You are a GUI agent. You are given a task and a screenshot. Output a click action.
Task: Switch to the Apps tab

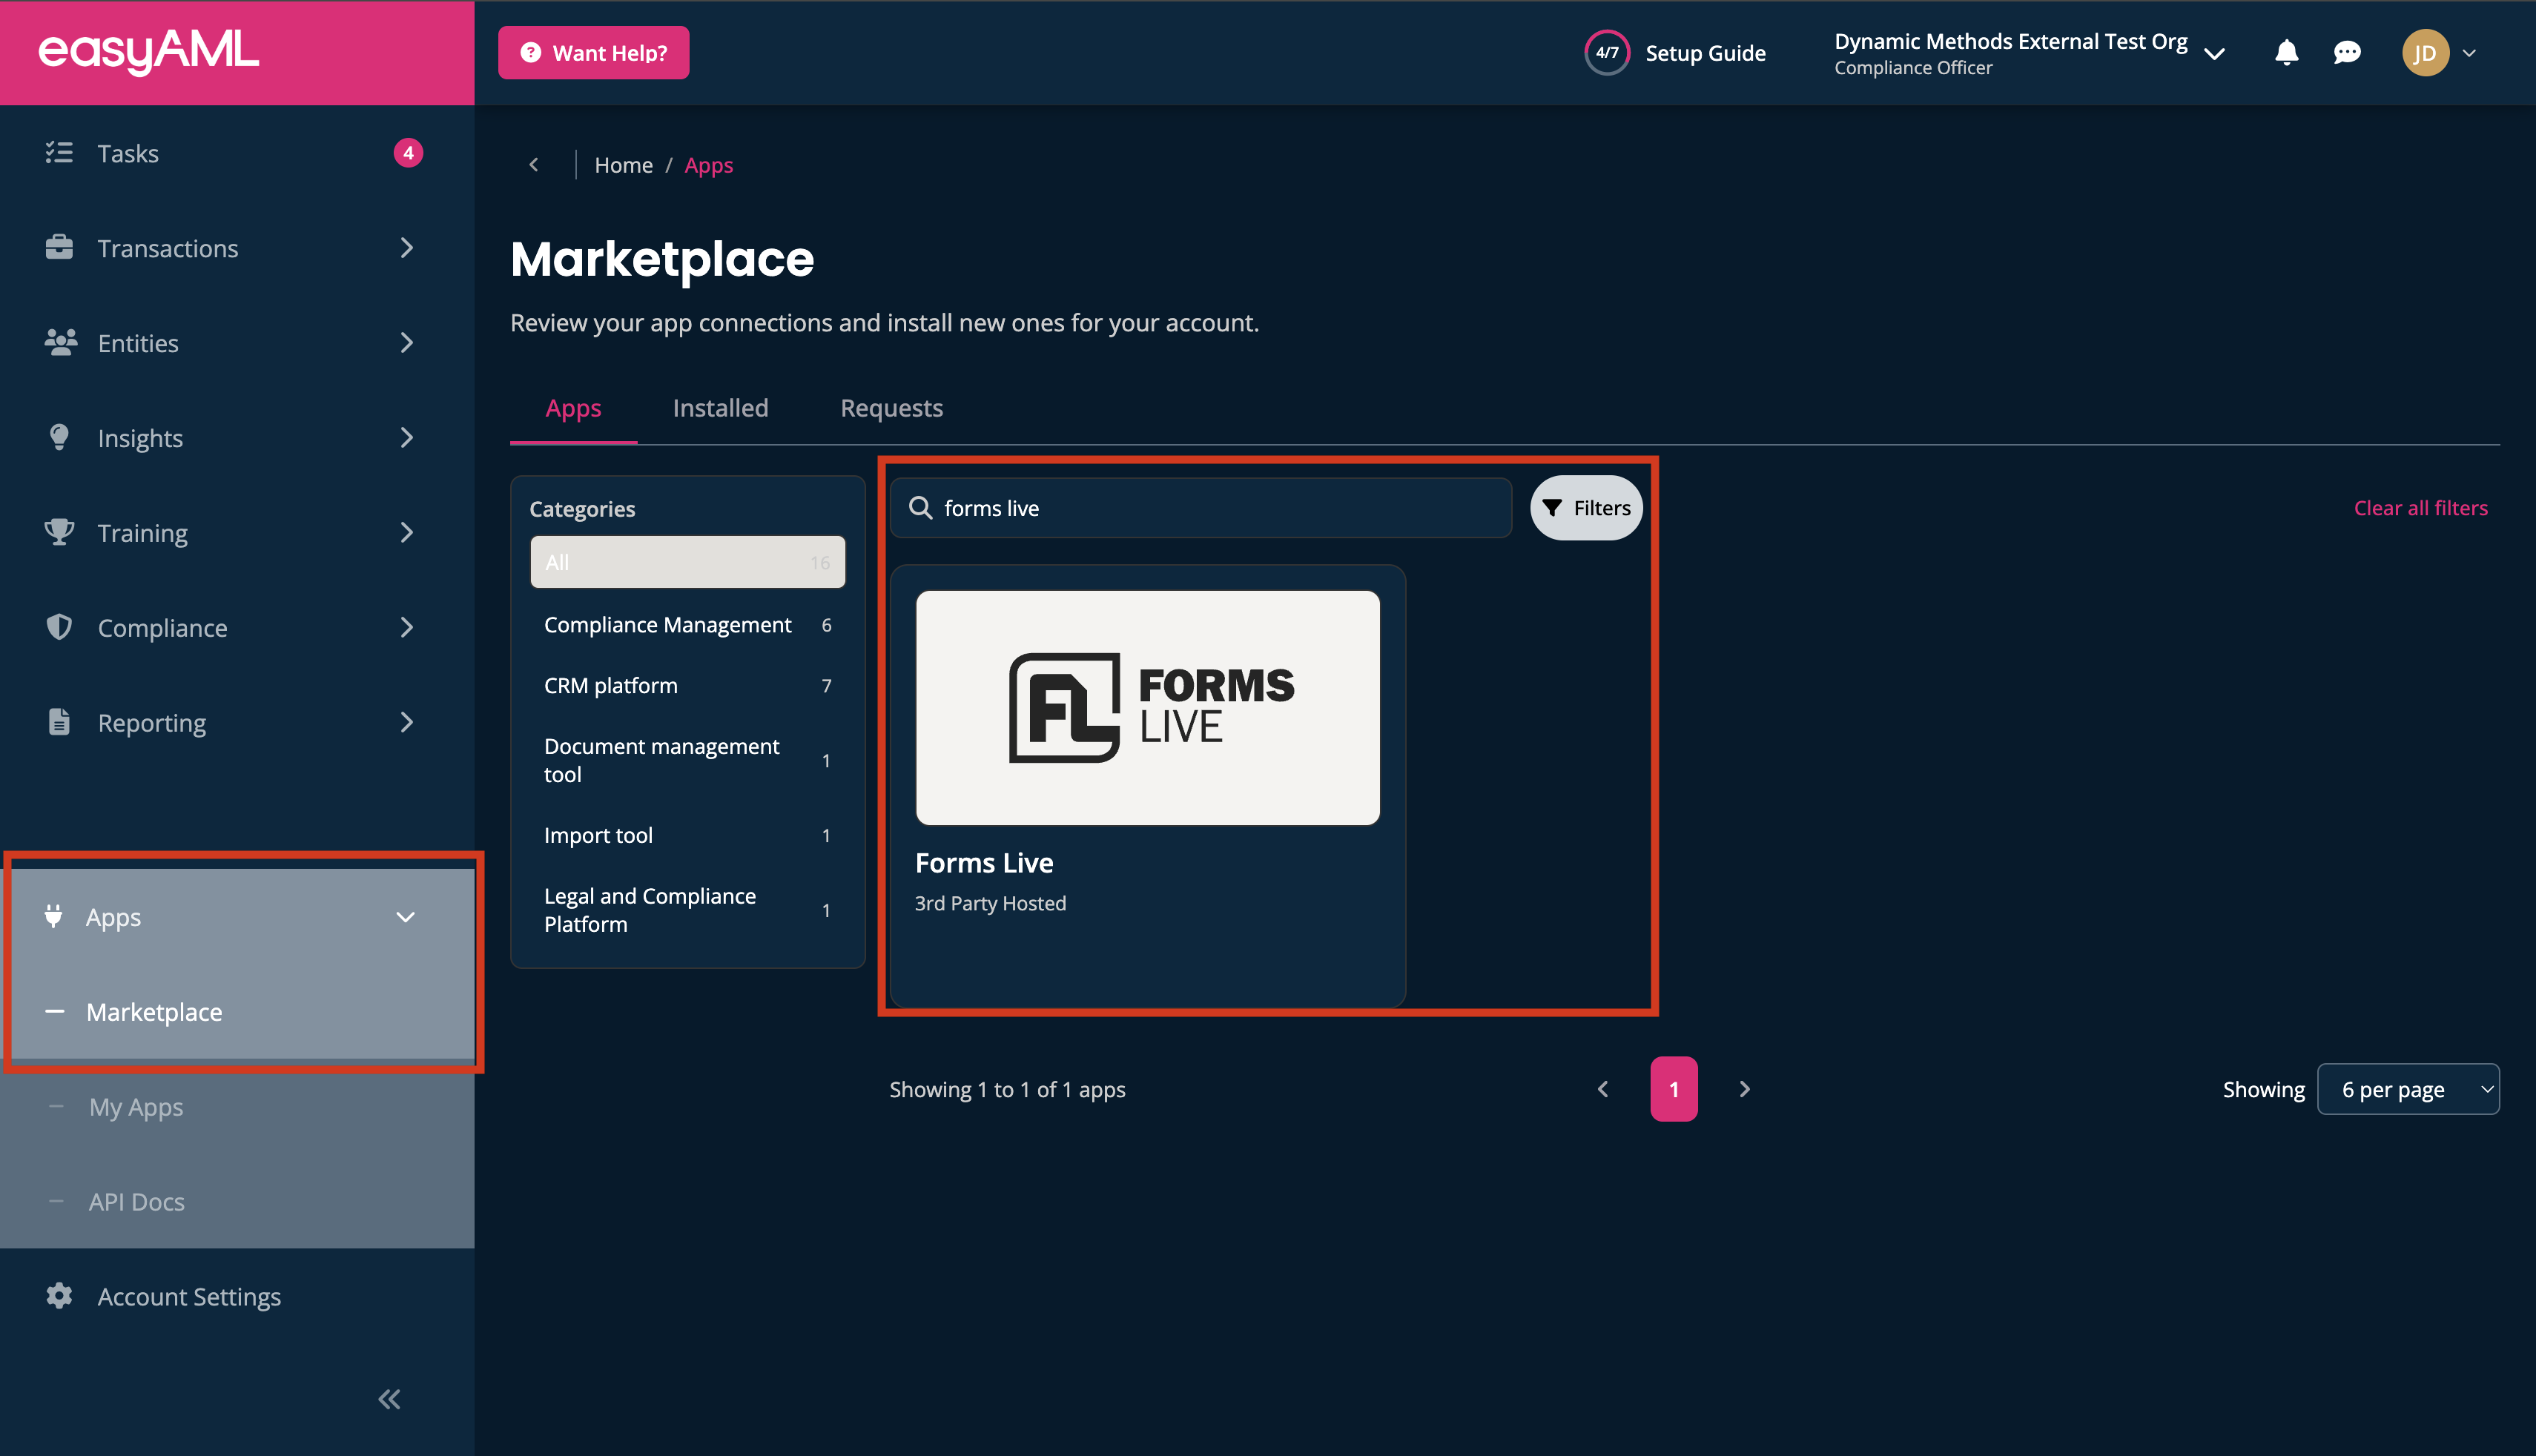(x=573, y=408)
